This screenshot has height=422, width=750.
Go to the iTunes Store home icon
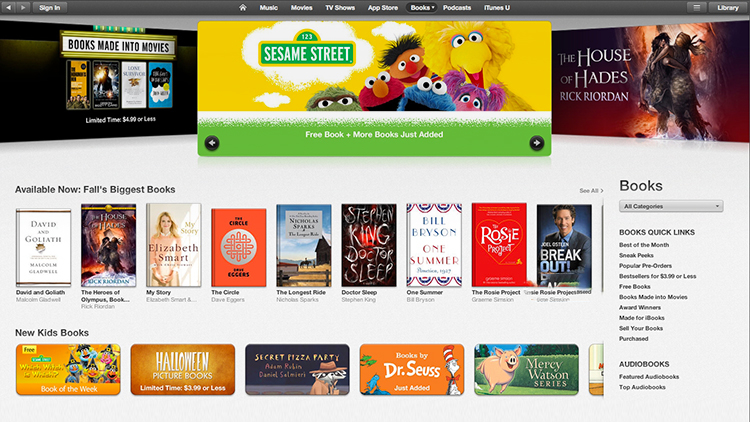coord(243,8)
